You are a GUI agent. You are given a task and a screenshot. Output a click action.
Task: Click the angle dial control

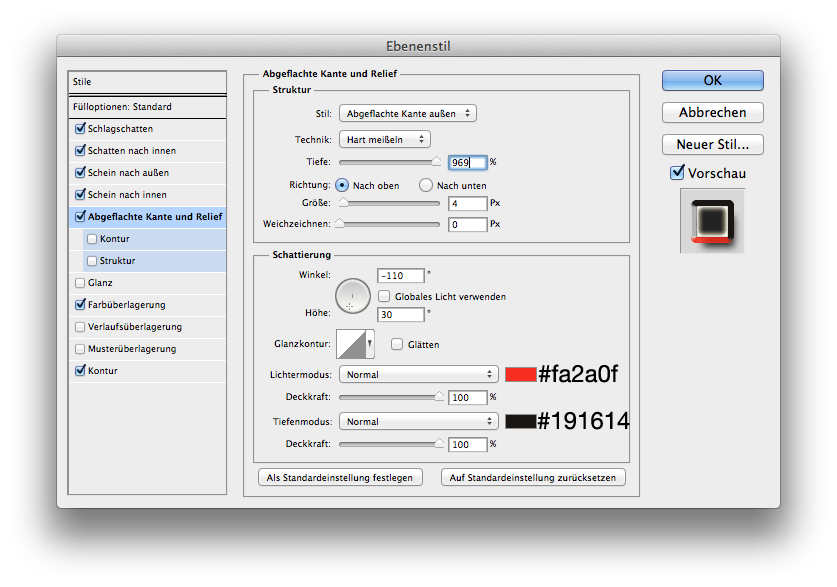click(x=353, y=295)
